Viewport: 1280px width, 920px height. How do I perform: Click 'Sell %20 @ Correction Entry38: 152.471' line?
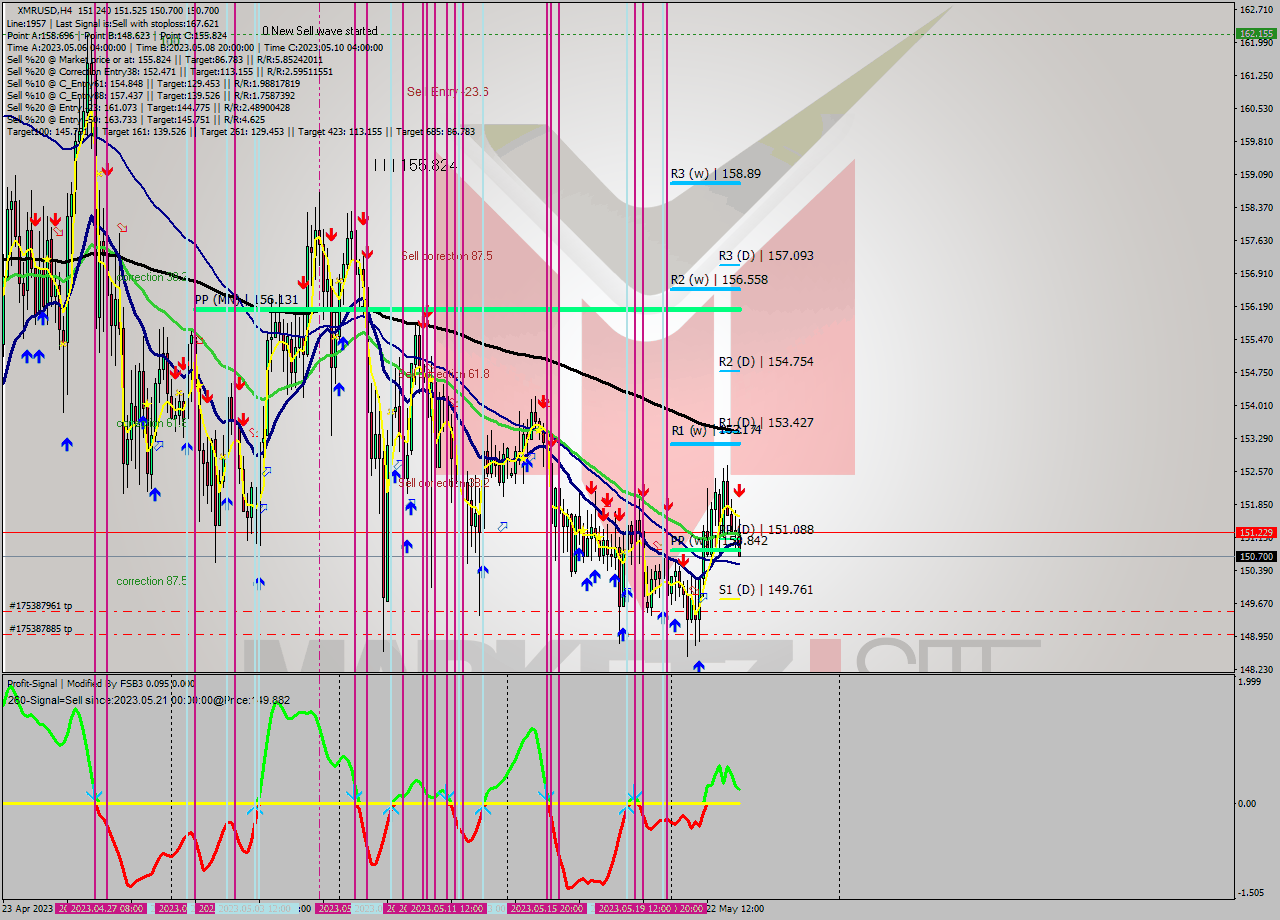pos(169,71)
